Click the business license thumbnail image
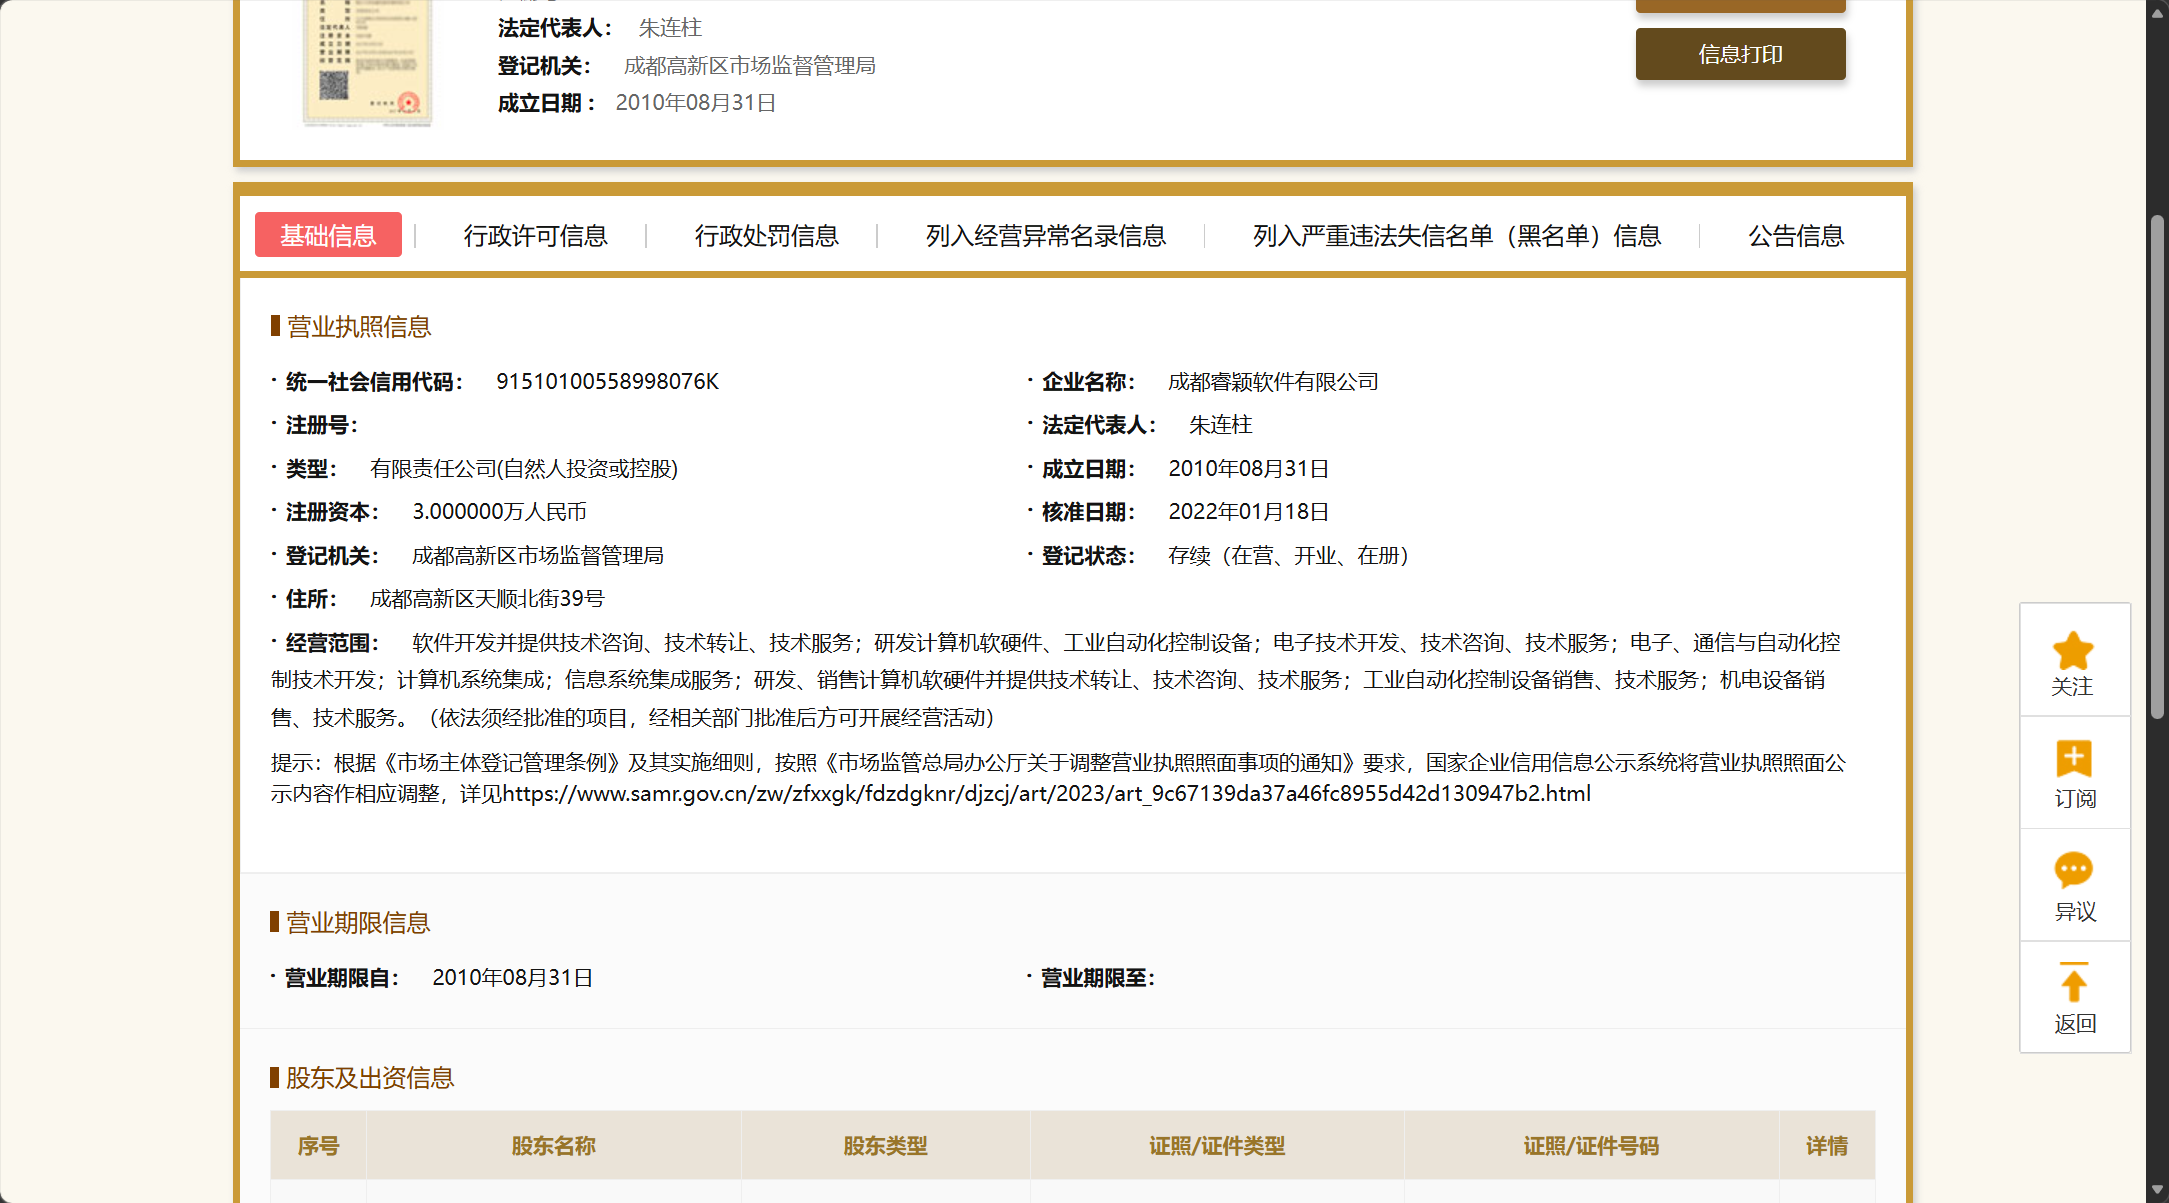 [x=367, y=62]
